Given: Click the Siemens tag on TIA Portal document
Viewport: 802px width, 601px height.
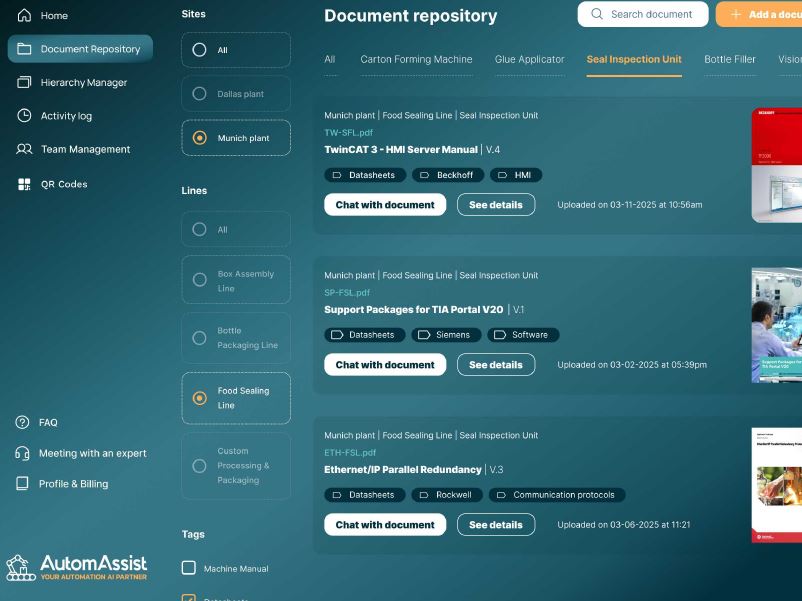Looking at the screenshot, I should click(x=446, y=335).
